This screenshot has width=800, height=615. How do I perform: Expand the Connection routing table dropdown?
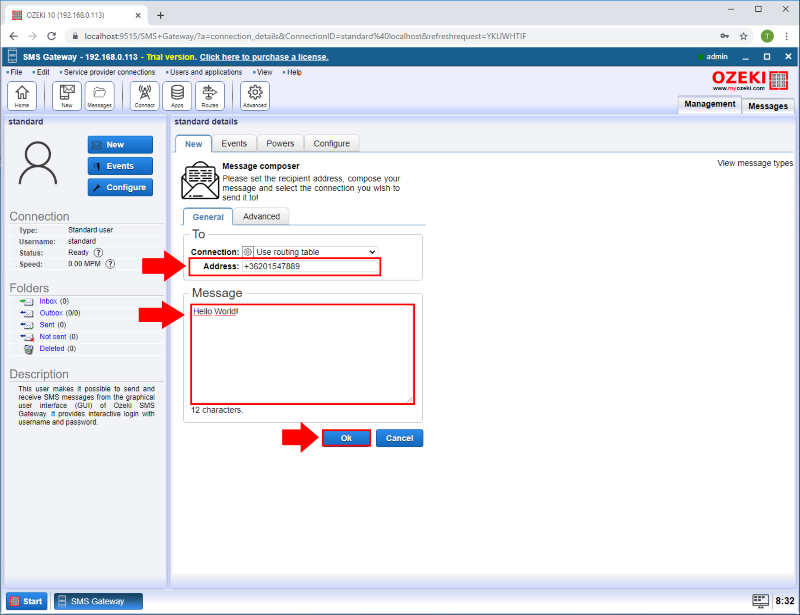(310, 252)
